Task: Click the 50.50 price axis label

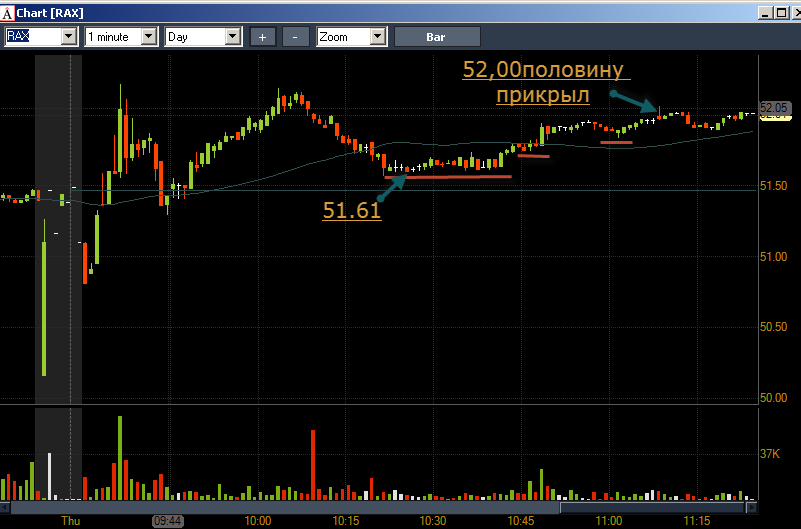Action: pos(773,327)
